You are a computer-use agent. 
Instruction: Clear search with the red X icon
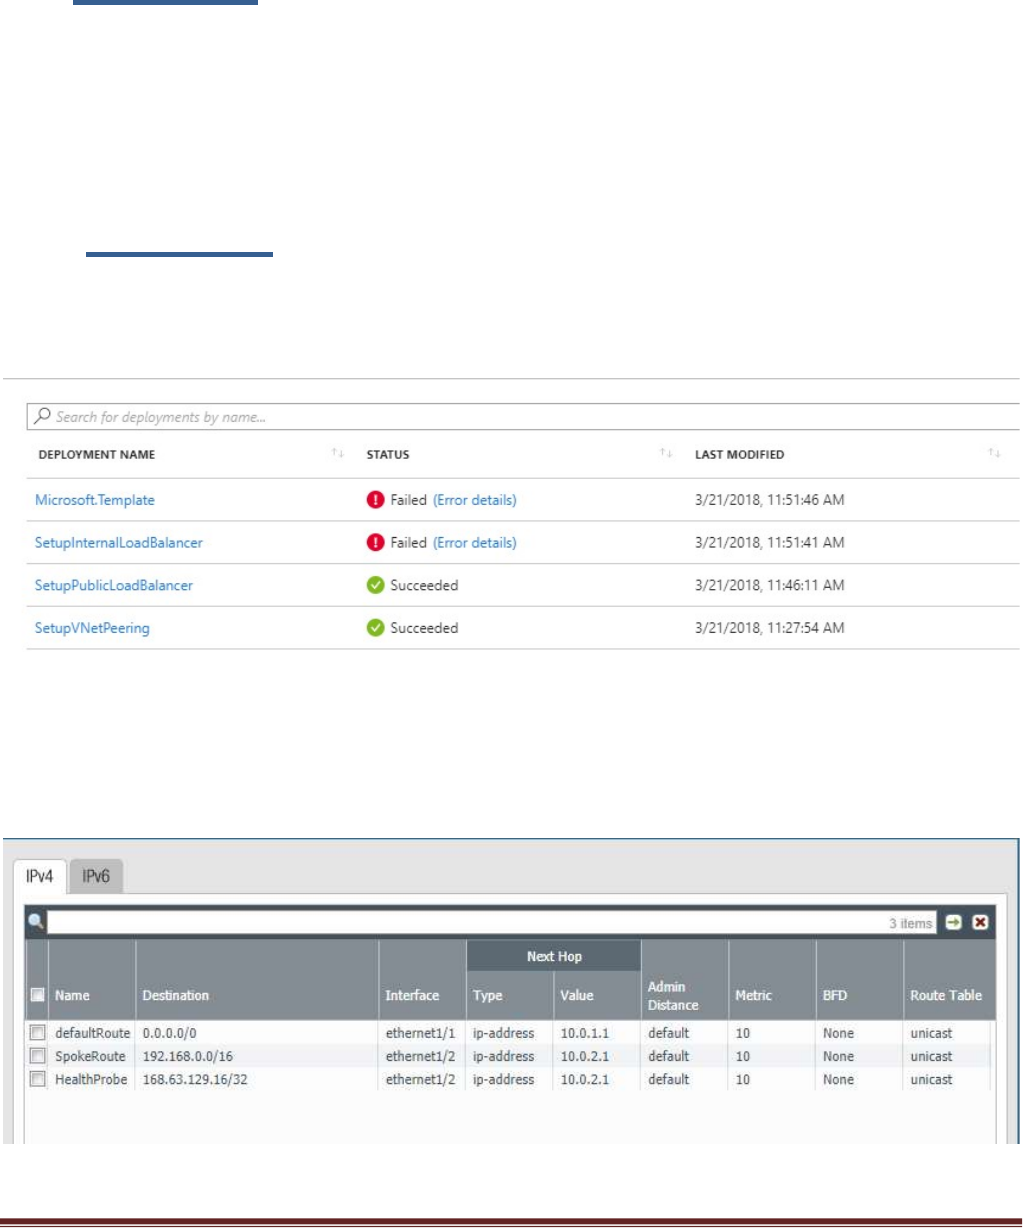point(980,922)
